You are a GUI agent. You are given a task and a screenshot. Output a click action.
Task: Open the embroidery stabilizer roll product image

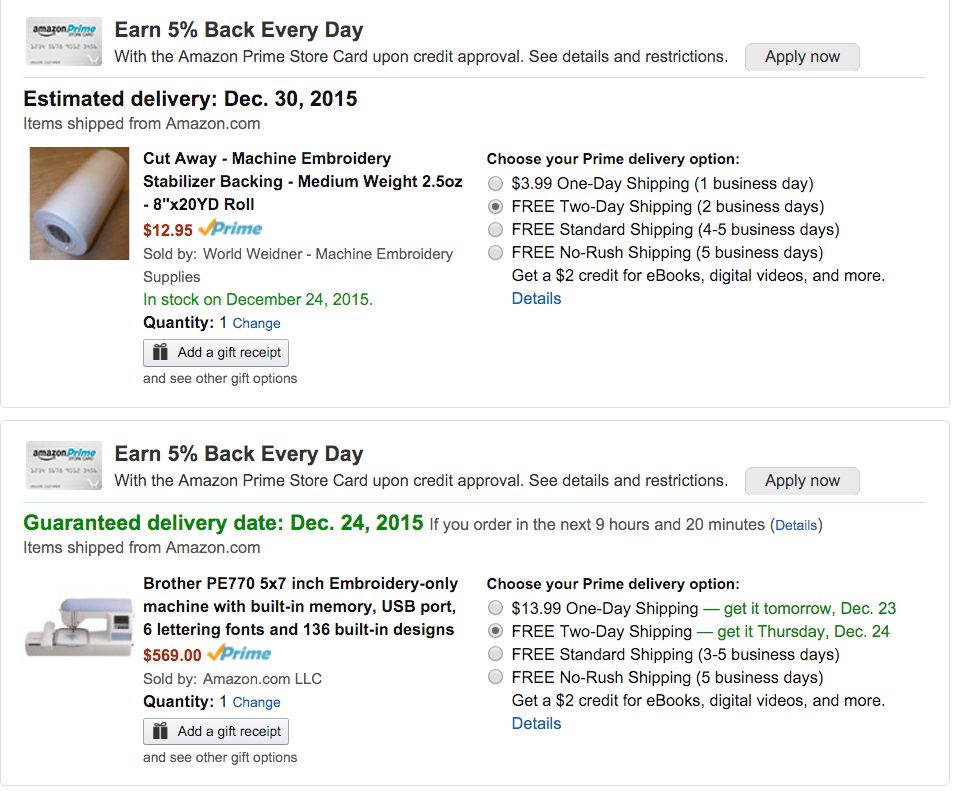[79, 204]
